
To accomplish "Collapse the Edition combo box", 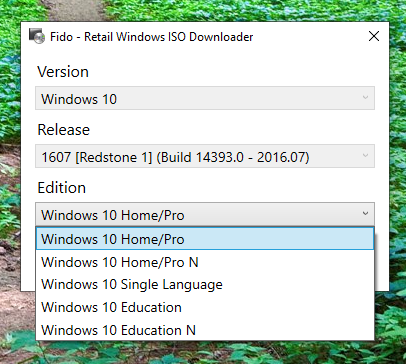I will [x=205, y=214].
